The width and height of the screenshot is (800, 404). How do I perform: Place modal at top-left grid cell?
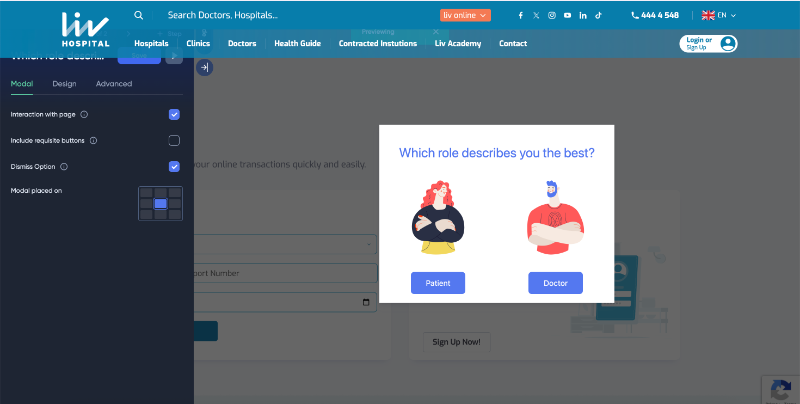click(x=146, y=192)
